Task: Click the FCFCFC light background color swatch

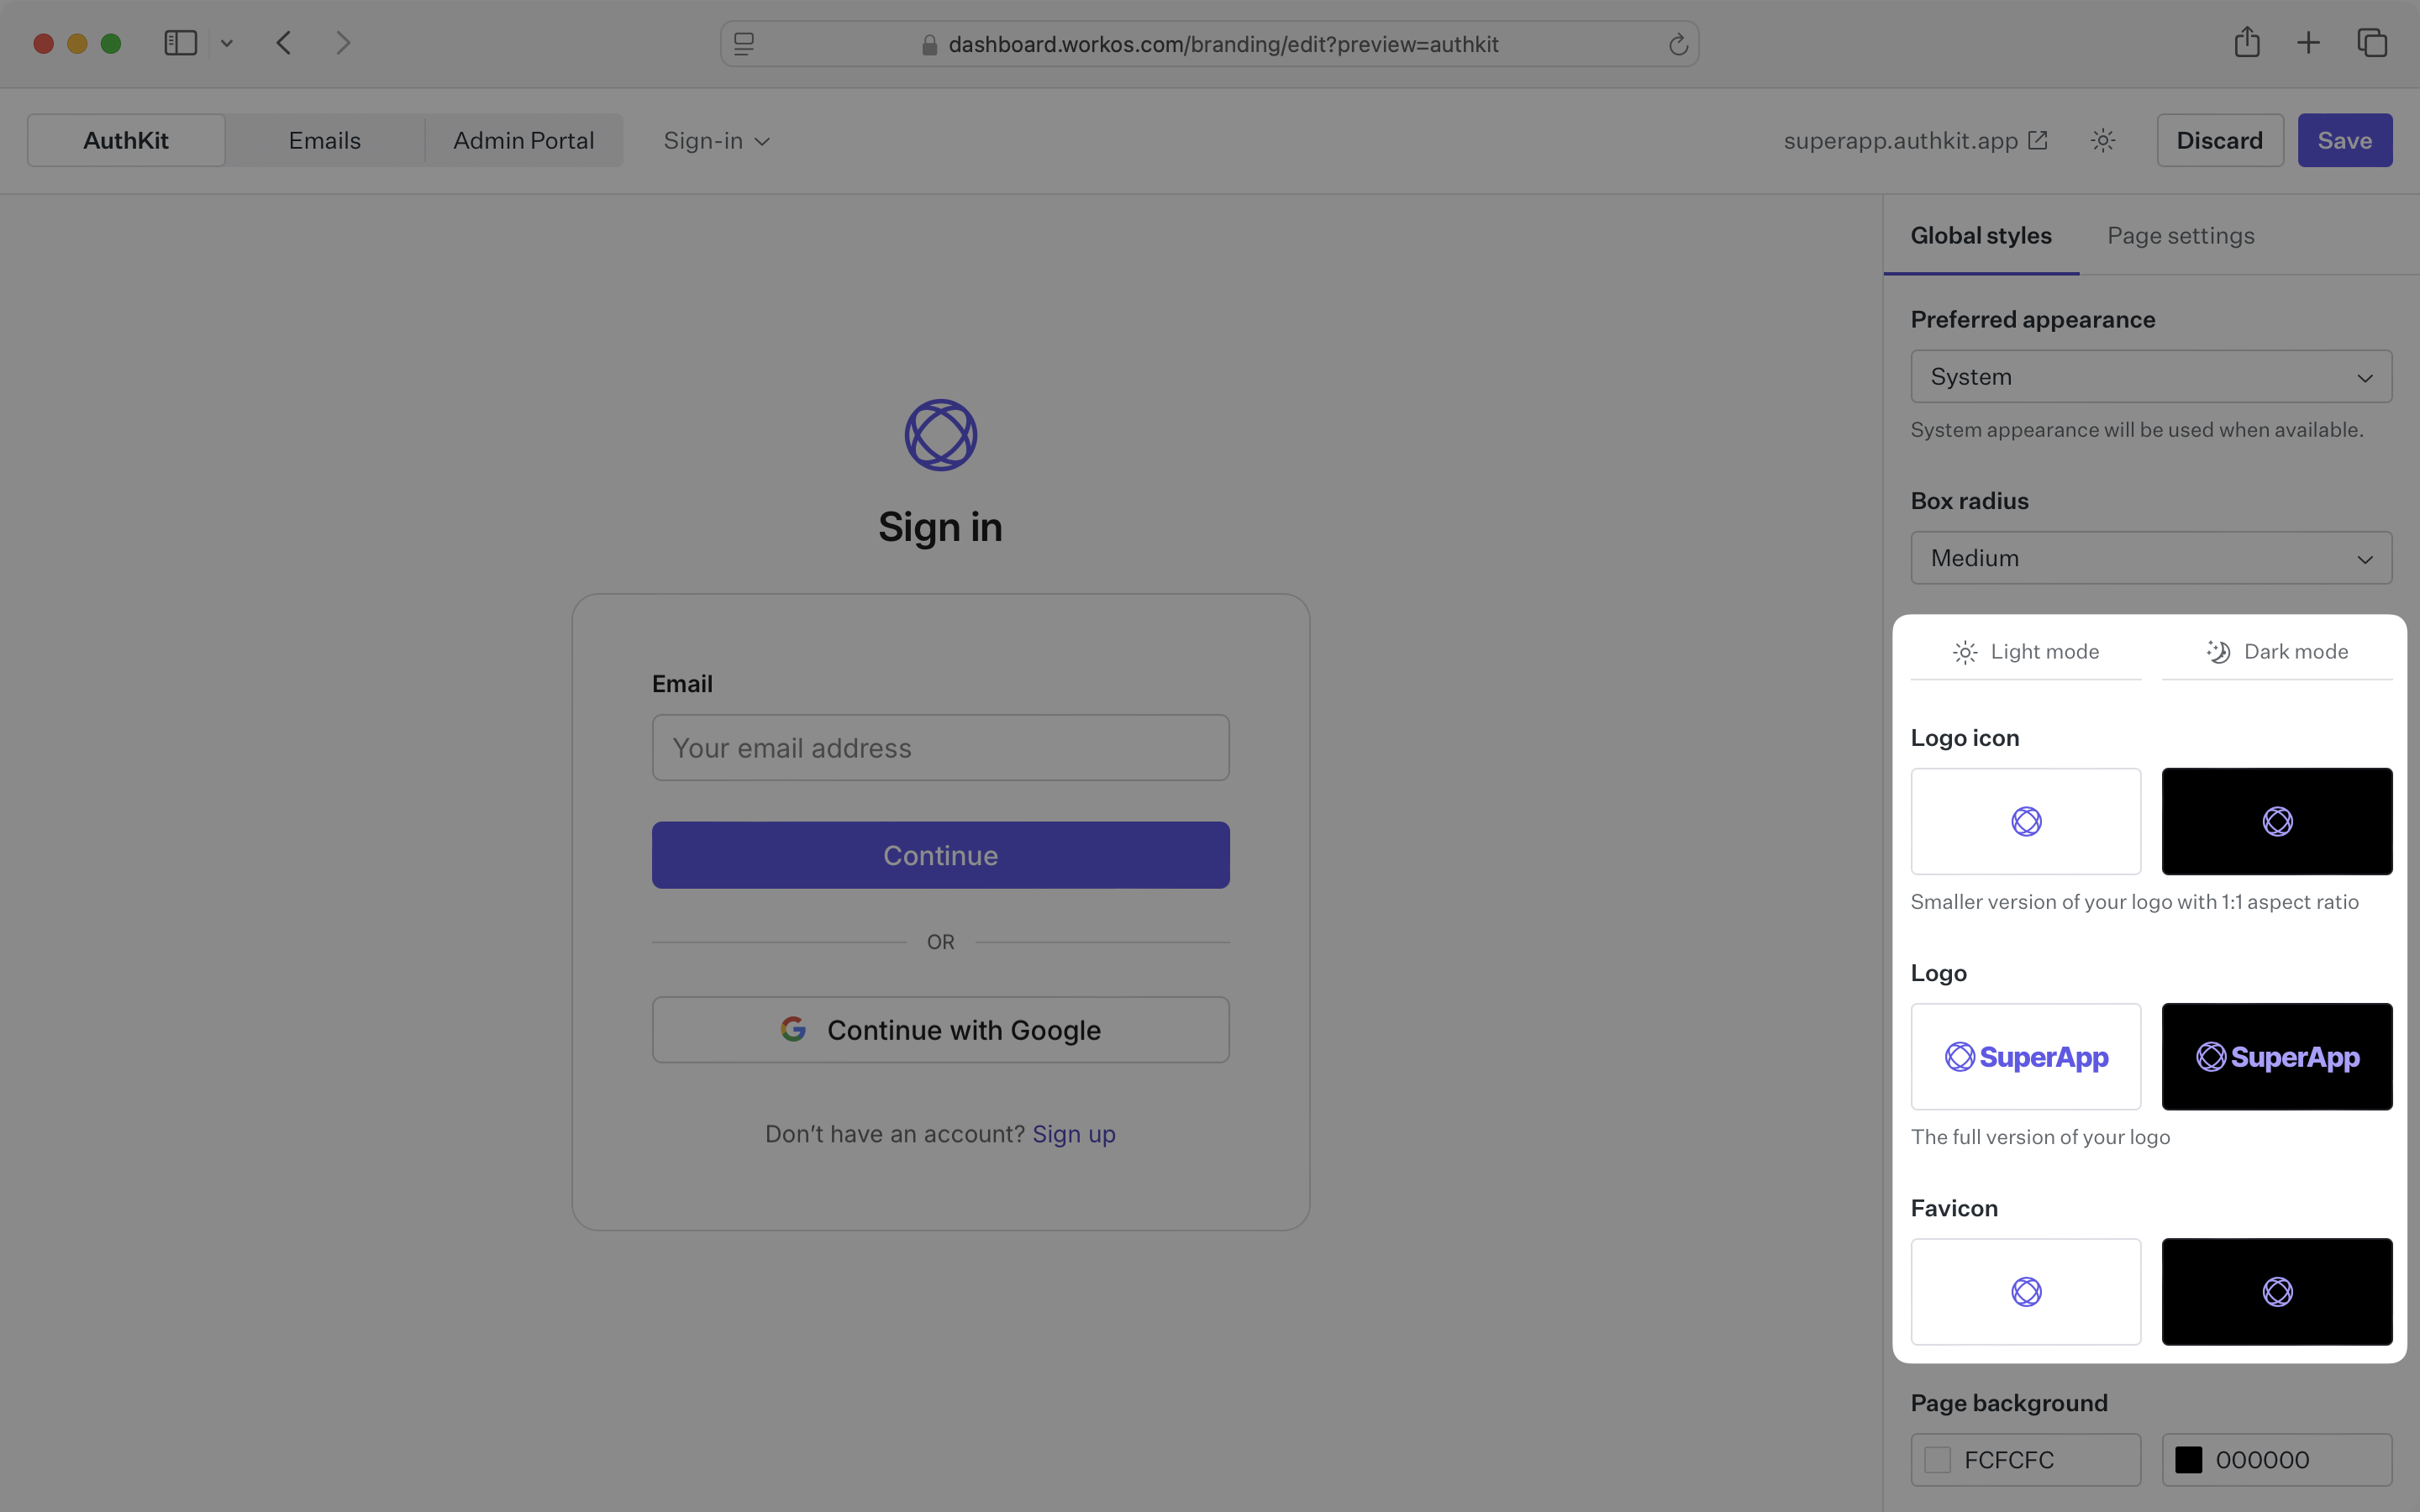Action: point(1938,1460)
